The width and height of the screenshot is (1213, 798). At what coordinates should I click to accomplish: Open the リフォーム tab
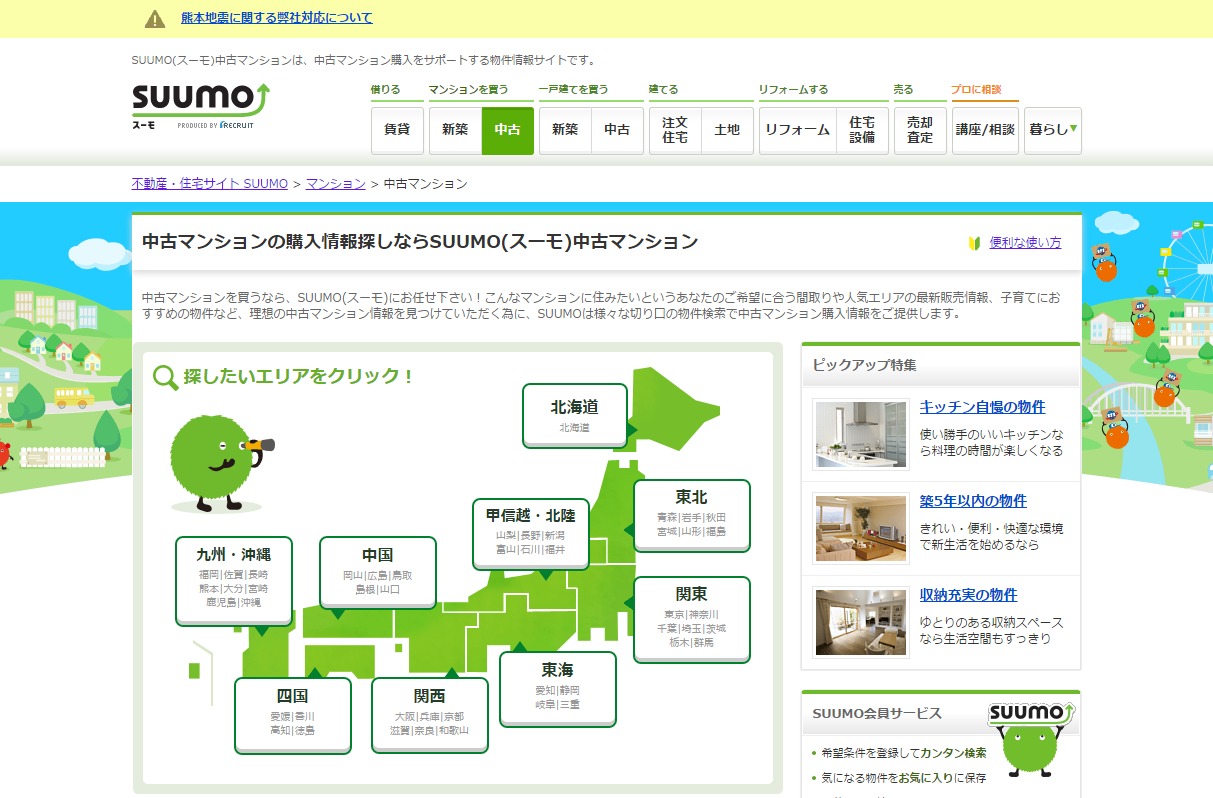797,131
